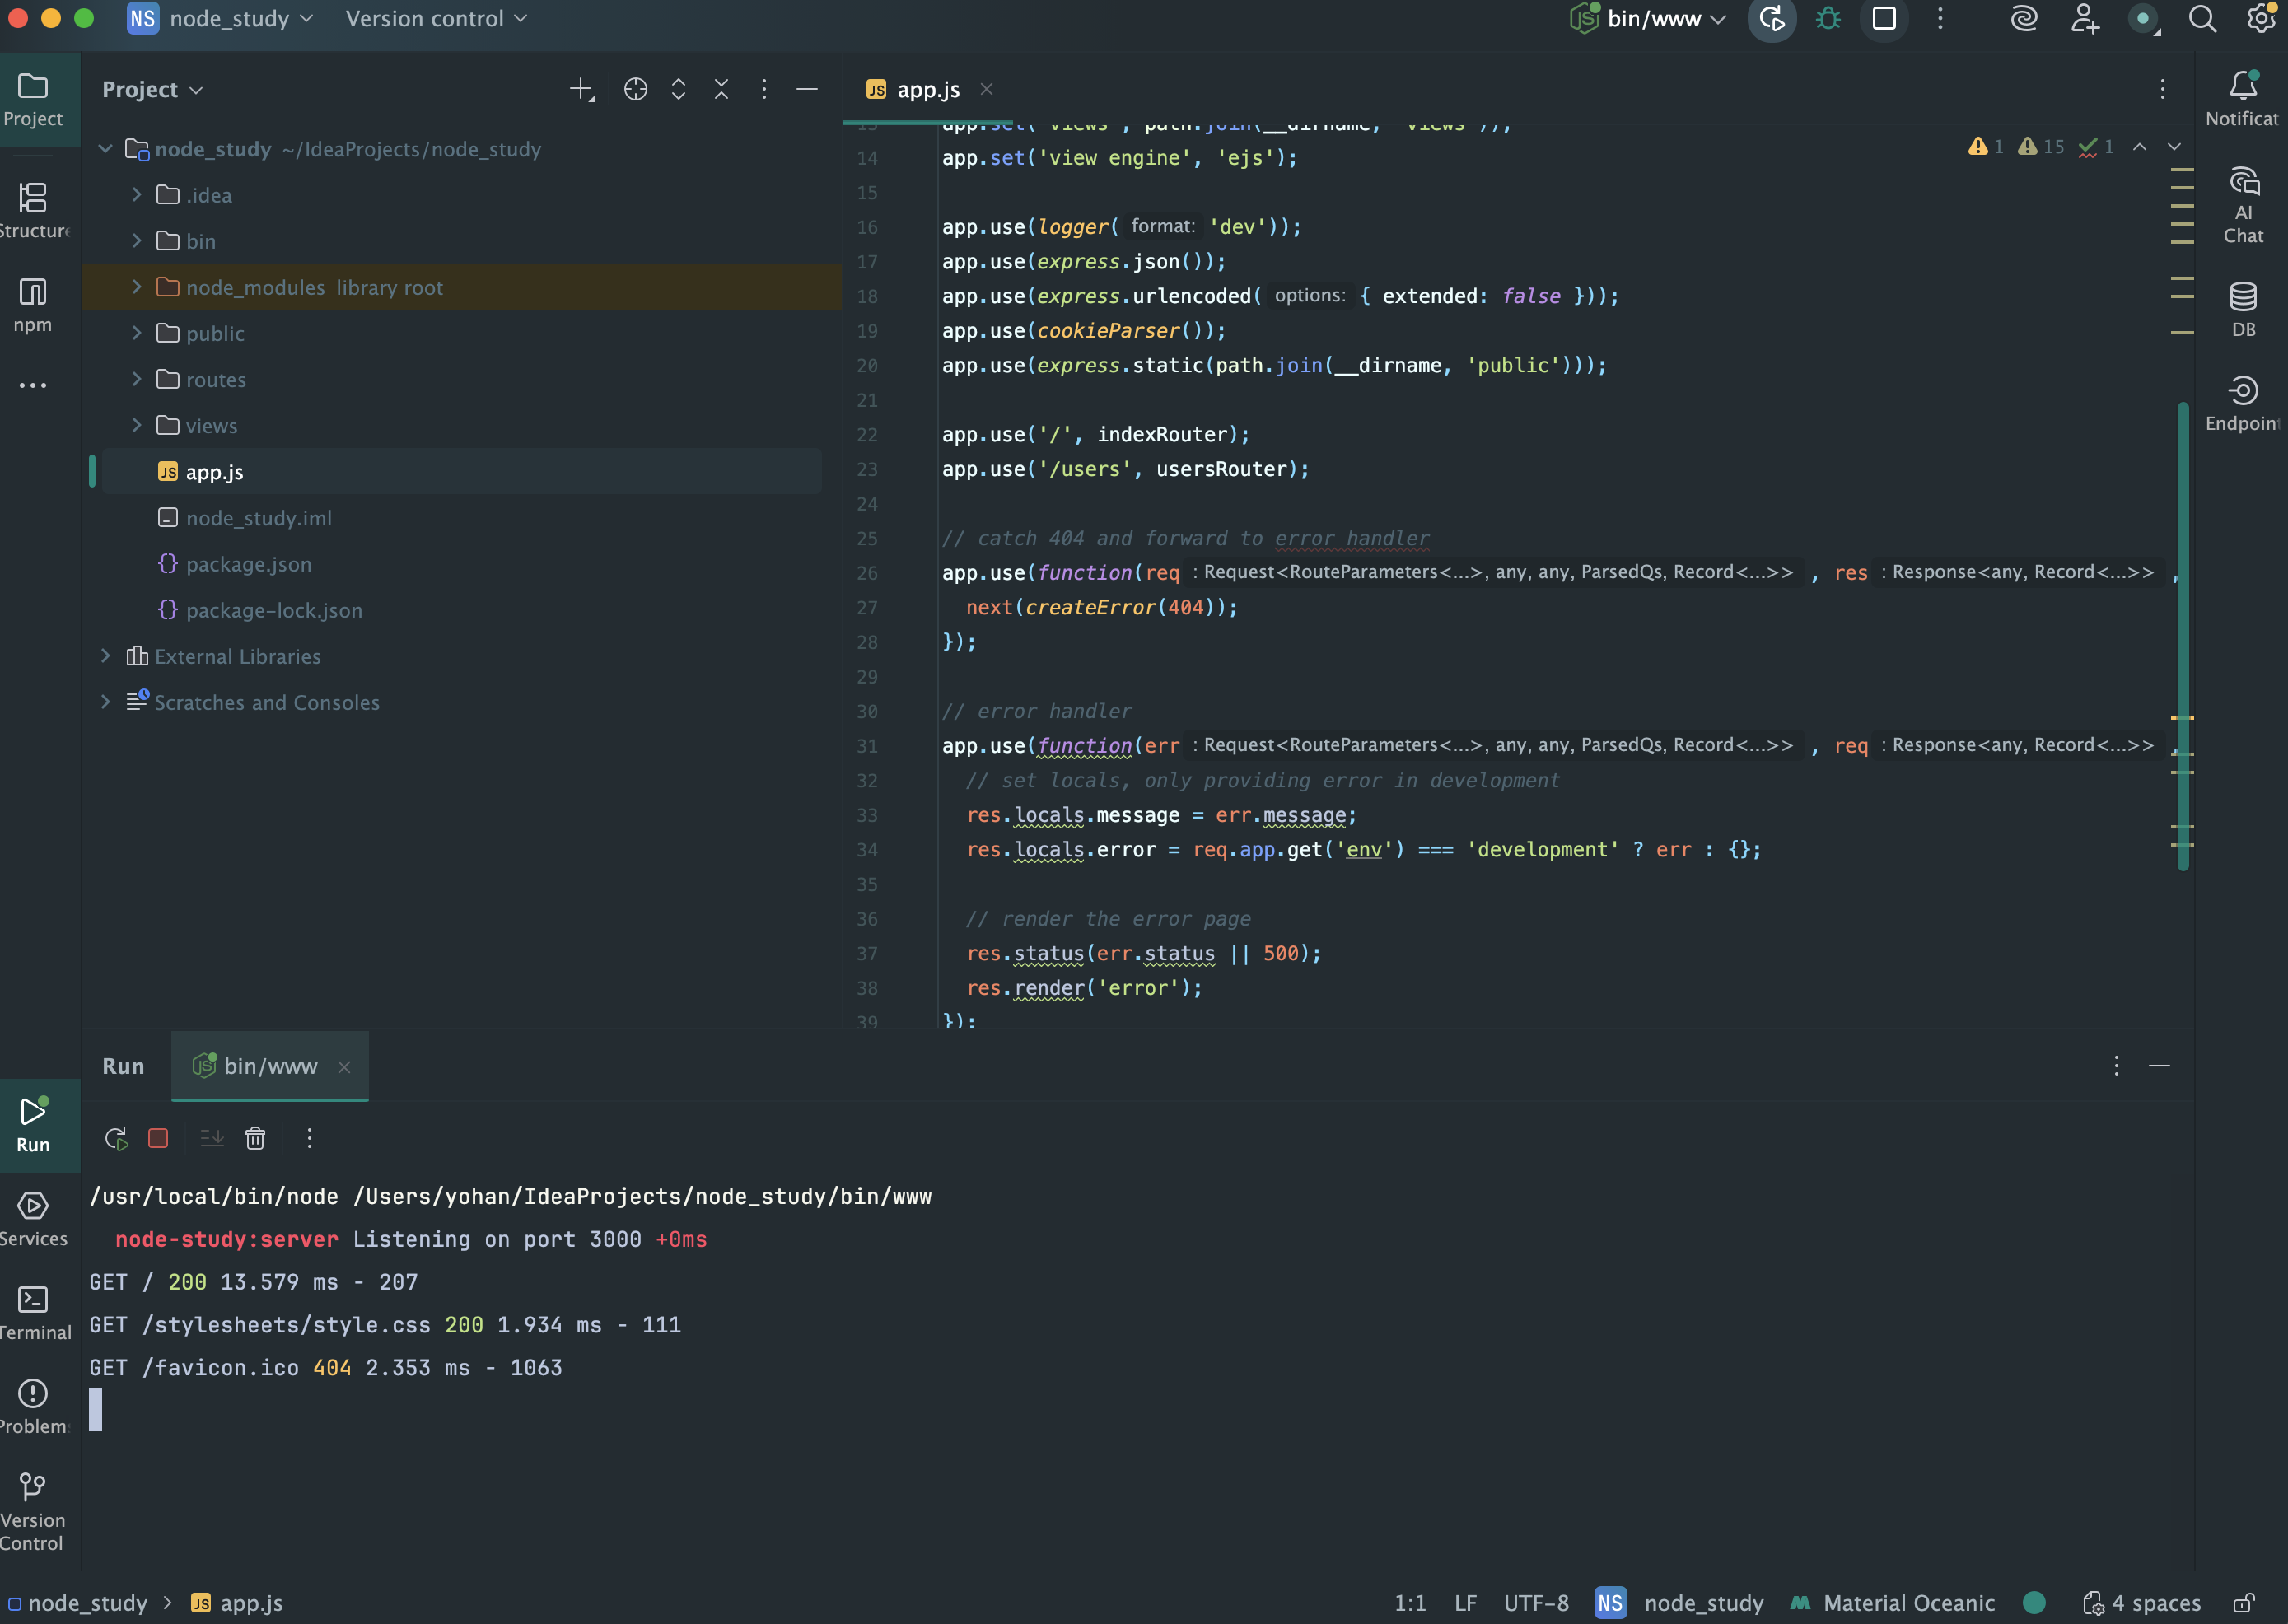Screen dimensions: 2288x1624
Task: Open the npm tool window
Action: click(33, 305)
